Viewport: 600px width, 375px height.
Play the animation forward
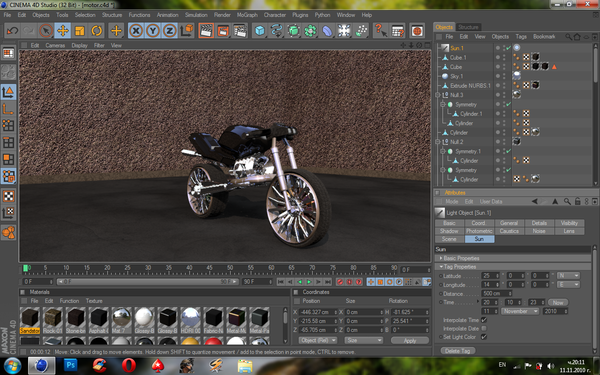309,282
